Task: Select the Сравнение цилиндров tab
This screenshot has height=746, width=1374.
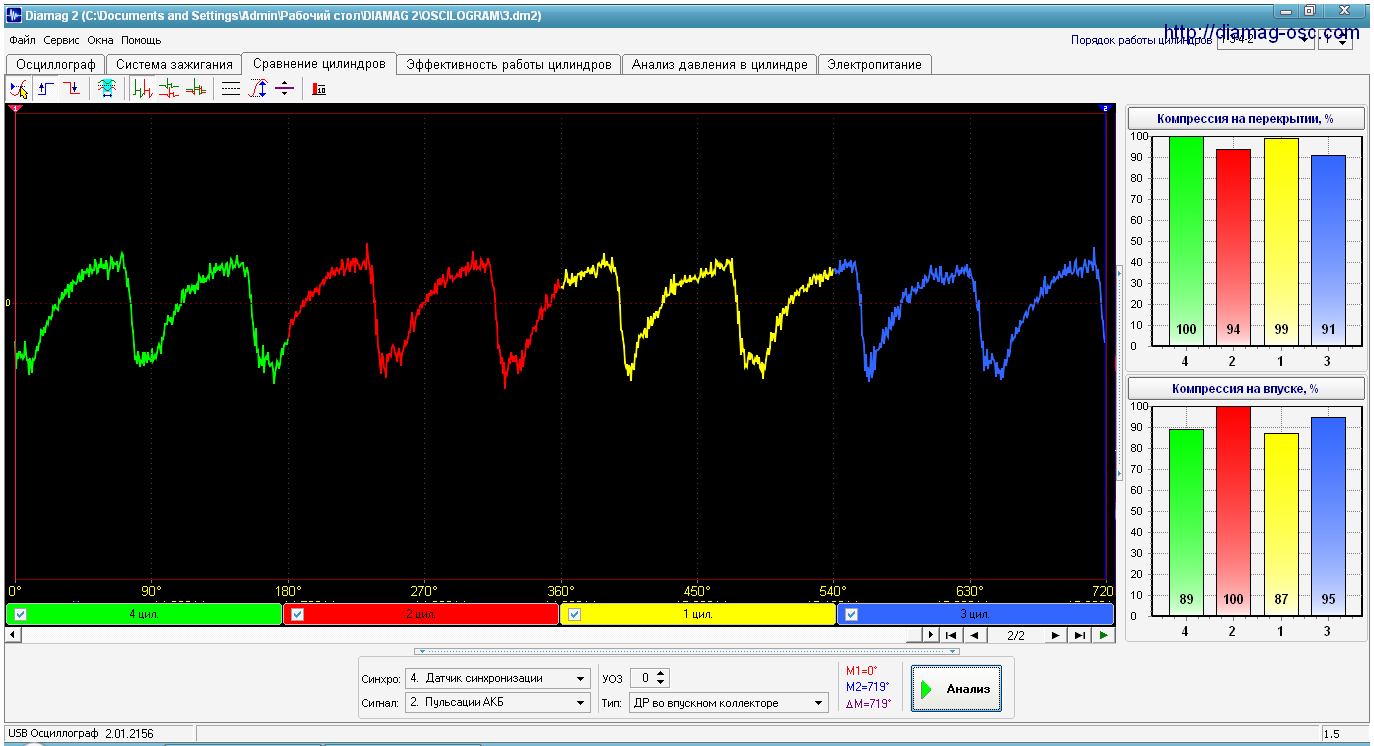Action: pos(319,63)
